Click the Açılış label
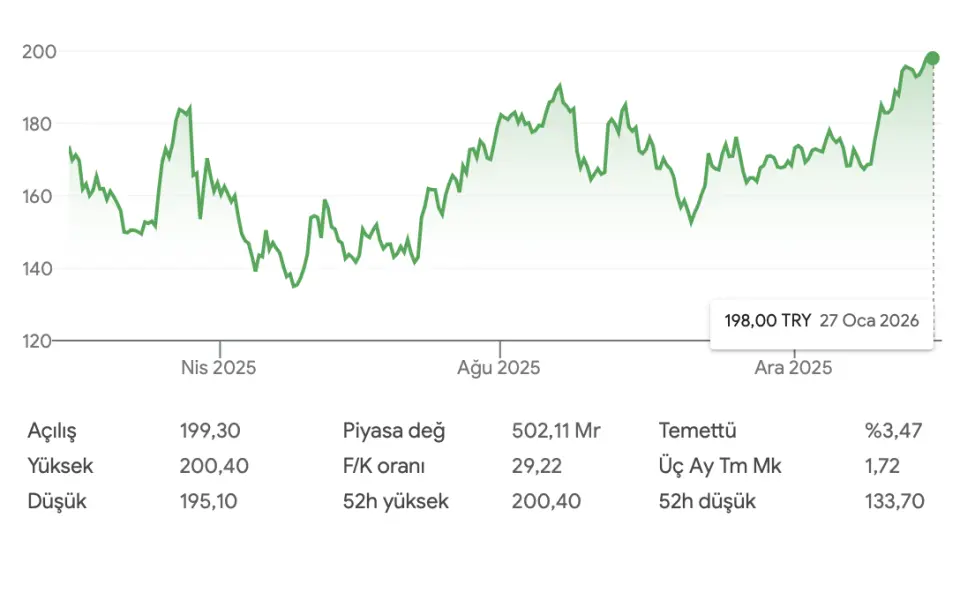The height and width of the screenshot is (600, 960). point(52,431)
